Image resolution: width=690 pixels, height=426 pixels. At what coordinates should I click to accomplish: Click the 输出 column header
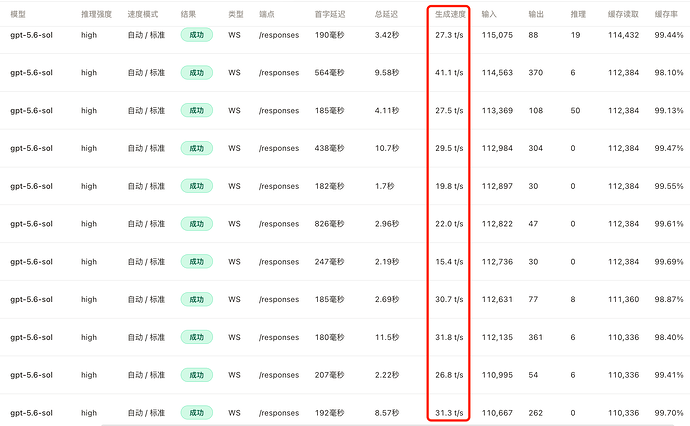pyautogui.click(x=536, y=15)
